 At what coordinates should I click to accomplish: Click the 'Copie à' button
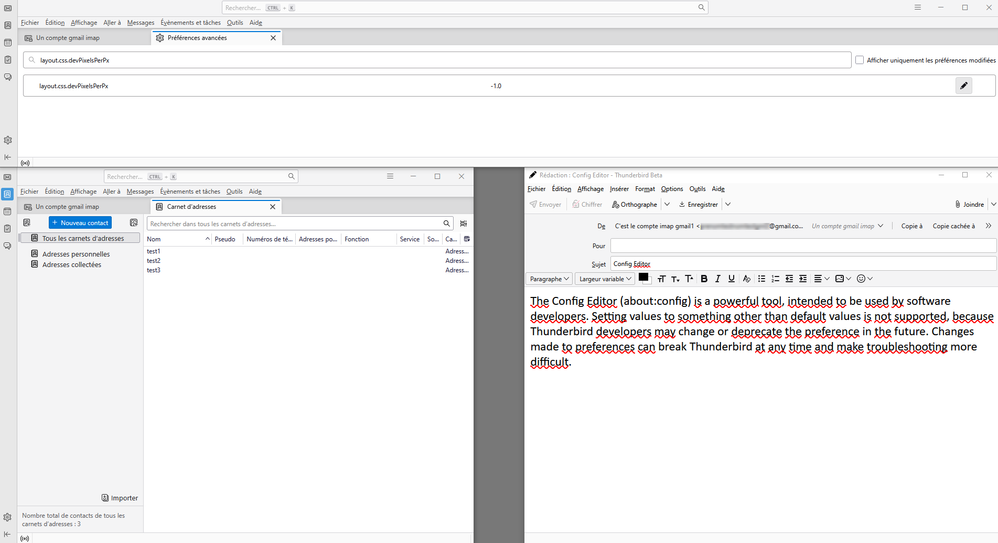911,226
